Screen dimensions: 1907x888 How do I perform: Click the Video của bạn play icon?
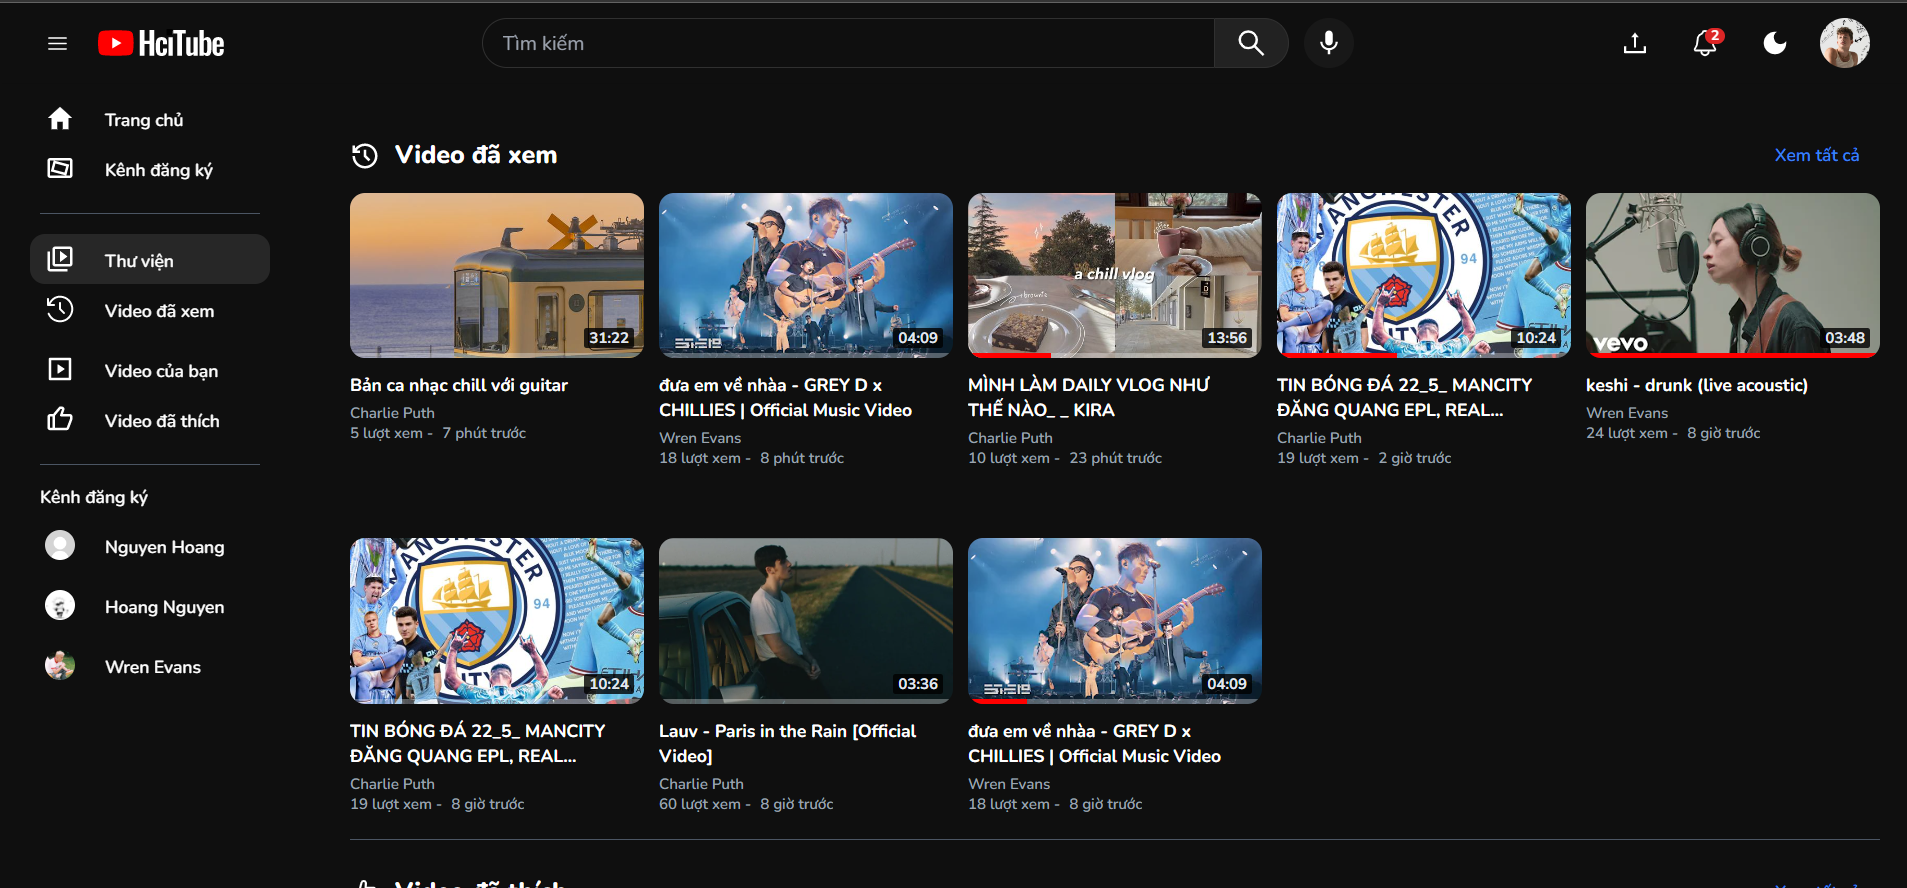tap(60, 369)
